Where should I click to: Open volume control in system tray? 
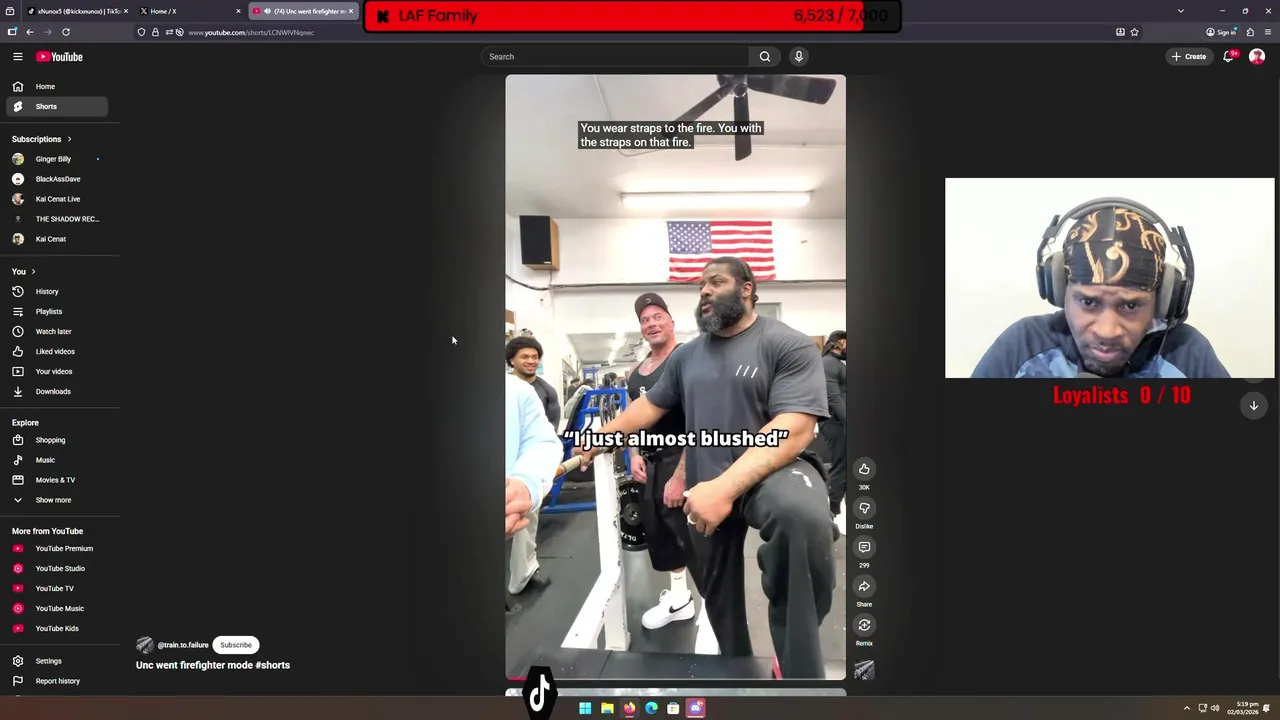click(1215, 708)
